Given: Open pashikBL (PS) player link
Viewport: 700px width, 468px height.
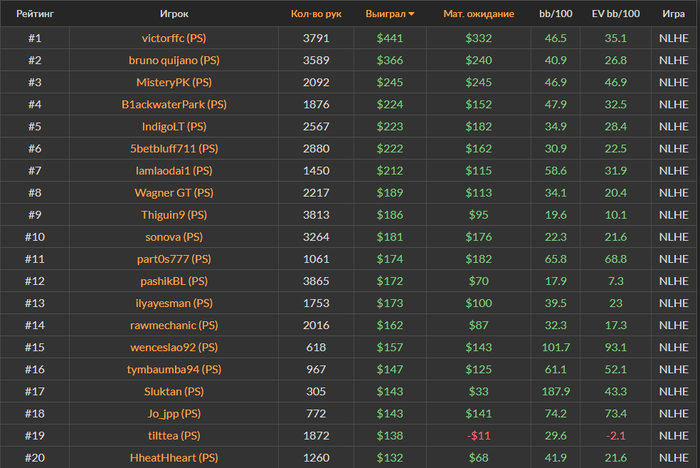Looking at the screenshot, I should click(174, 281).
